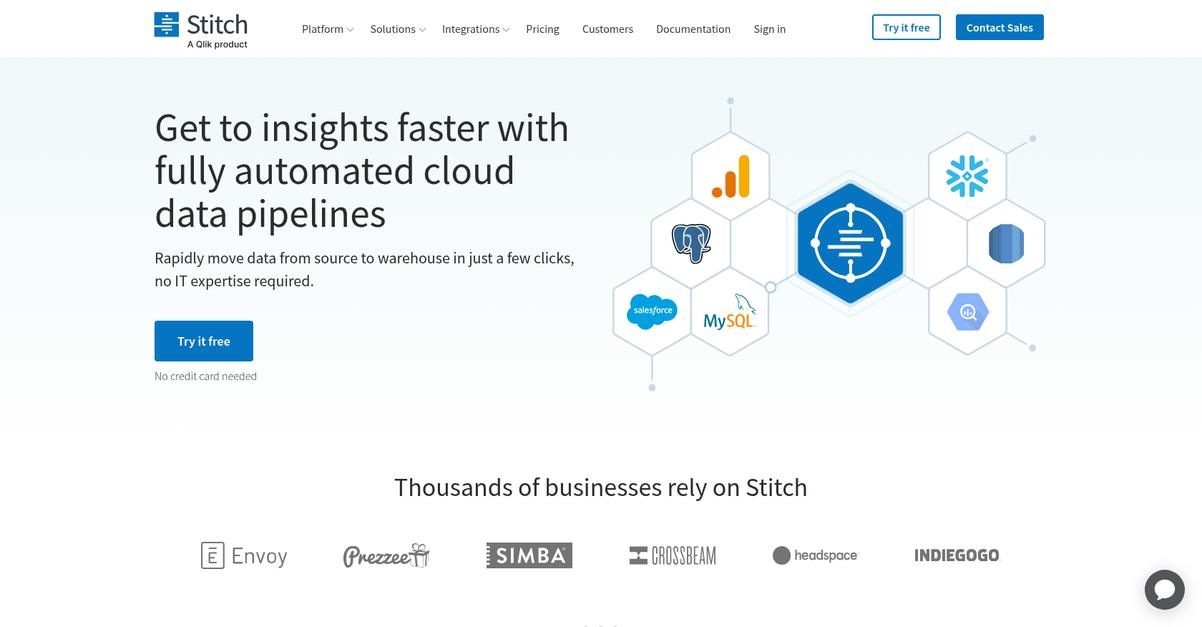This screenshot has height=627, width=1202.
Task: Go to Sign in
Action: point(770,29)
